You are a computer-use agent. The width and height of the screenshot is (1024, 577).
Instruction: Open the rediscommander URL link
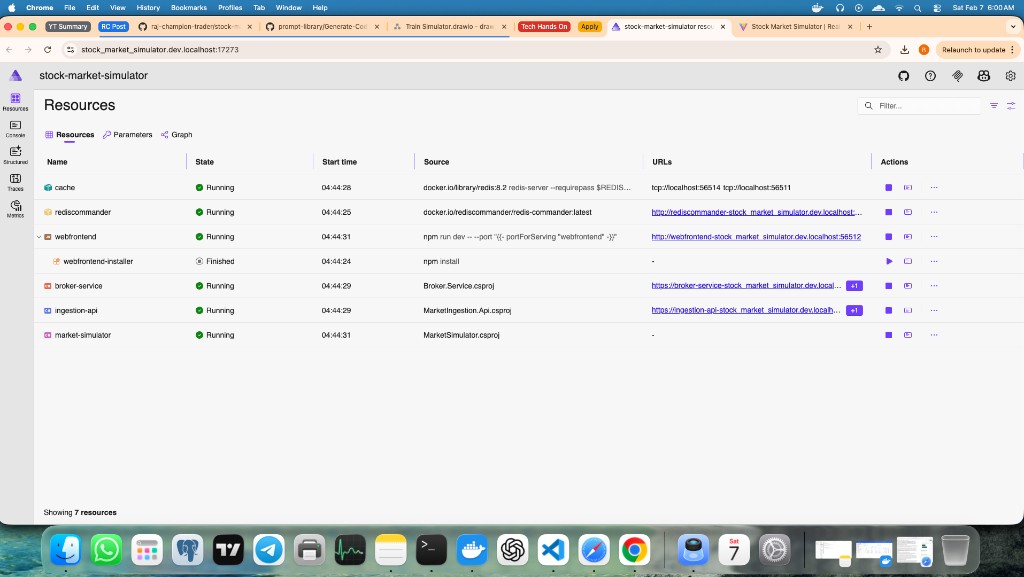[755, 212]
